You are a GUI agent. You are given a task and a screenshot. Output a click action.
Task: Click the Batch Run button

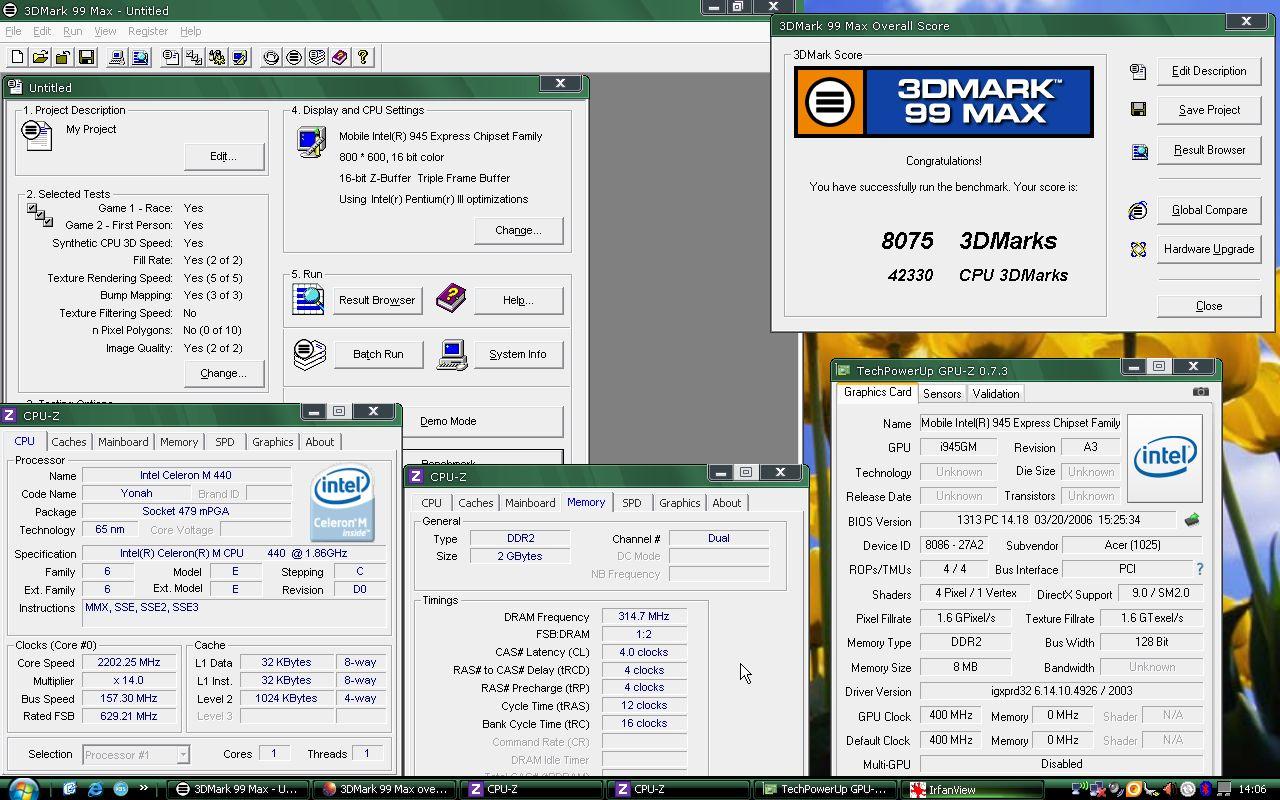point(377,354)
